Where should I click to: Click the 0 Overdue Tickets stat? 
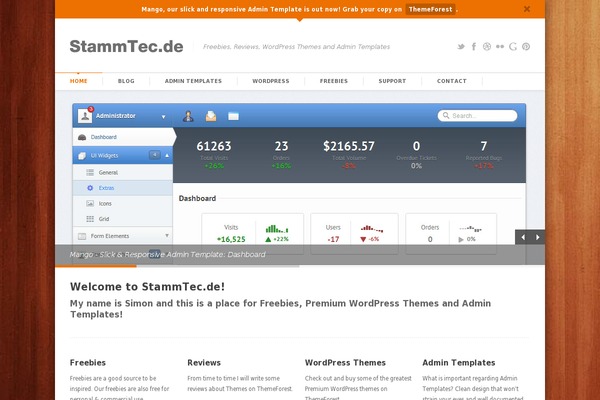point(416,155)
